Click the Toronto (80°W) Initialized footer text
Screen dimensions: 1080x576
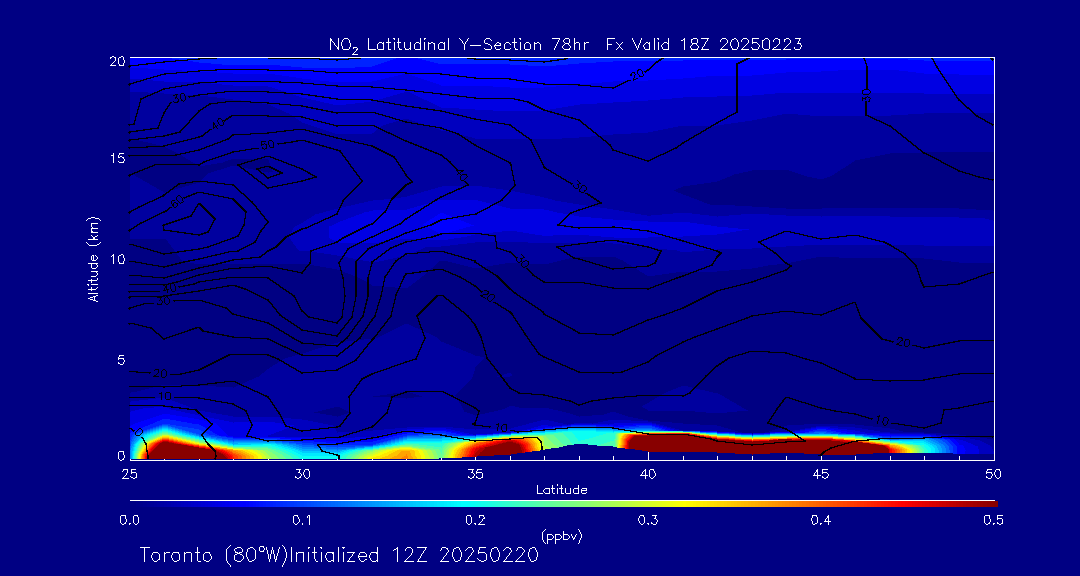pos(339,555)
